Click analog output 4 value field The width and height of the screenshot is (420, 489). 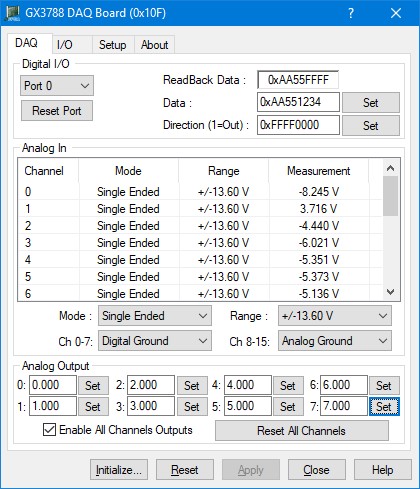pyautogui.click(x=248, y=385)
